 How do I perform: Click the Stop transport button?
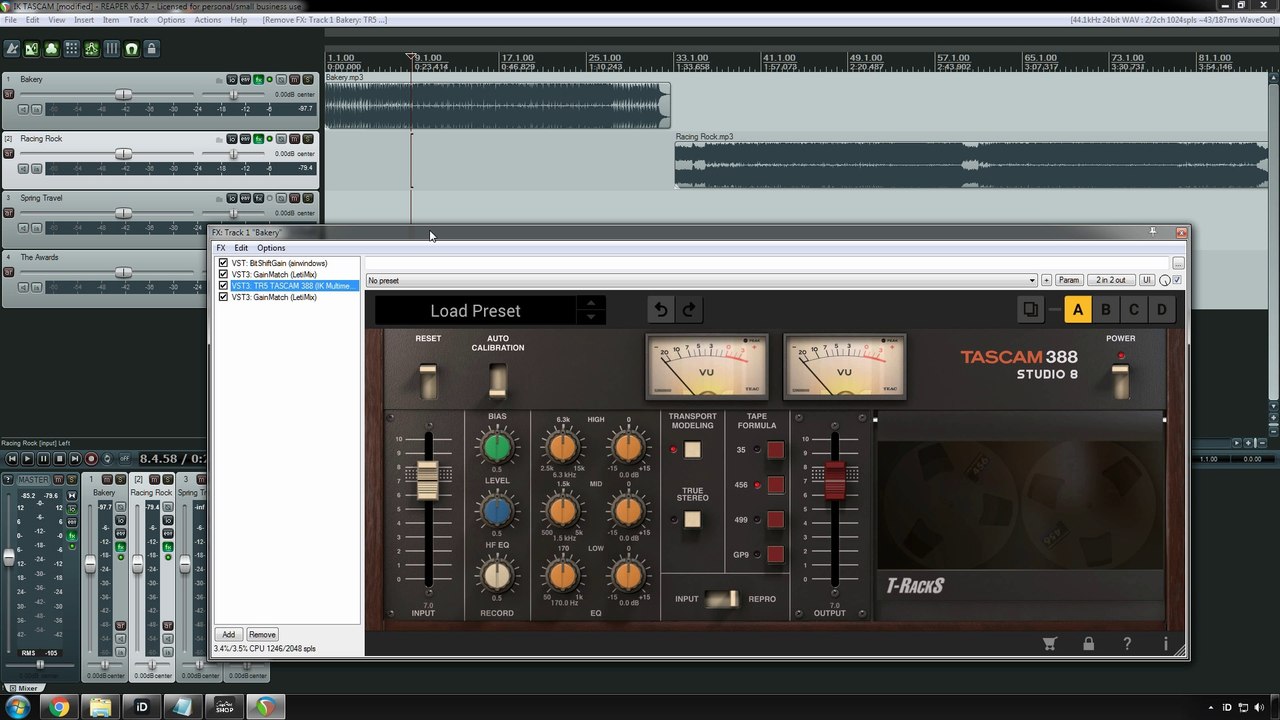[59, 458]
